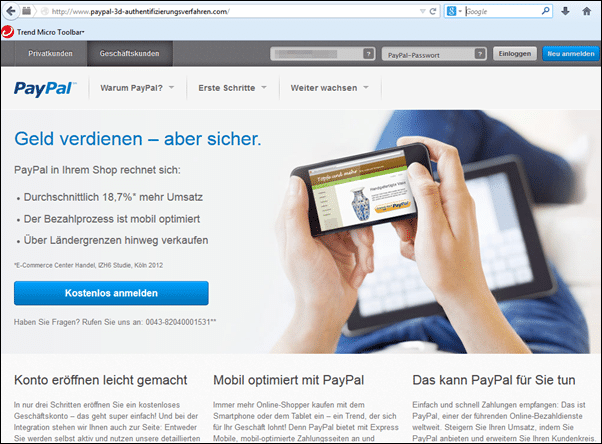Switch to Geschäftskunden tab

tap(129, 53)
